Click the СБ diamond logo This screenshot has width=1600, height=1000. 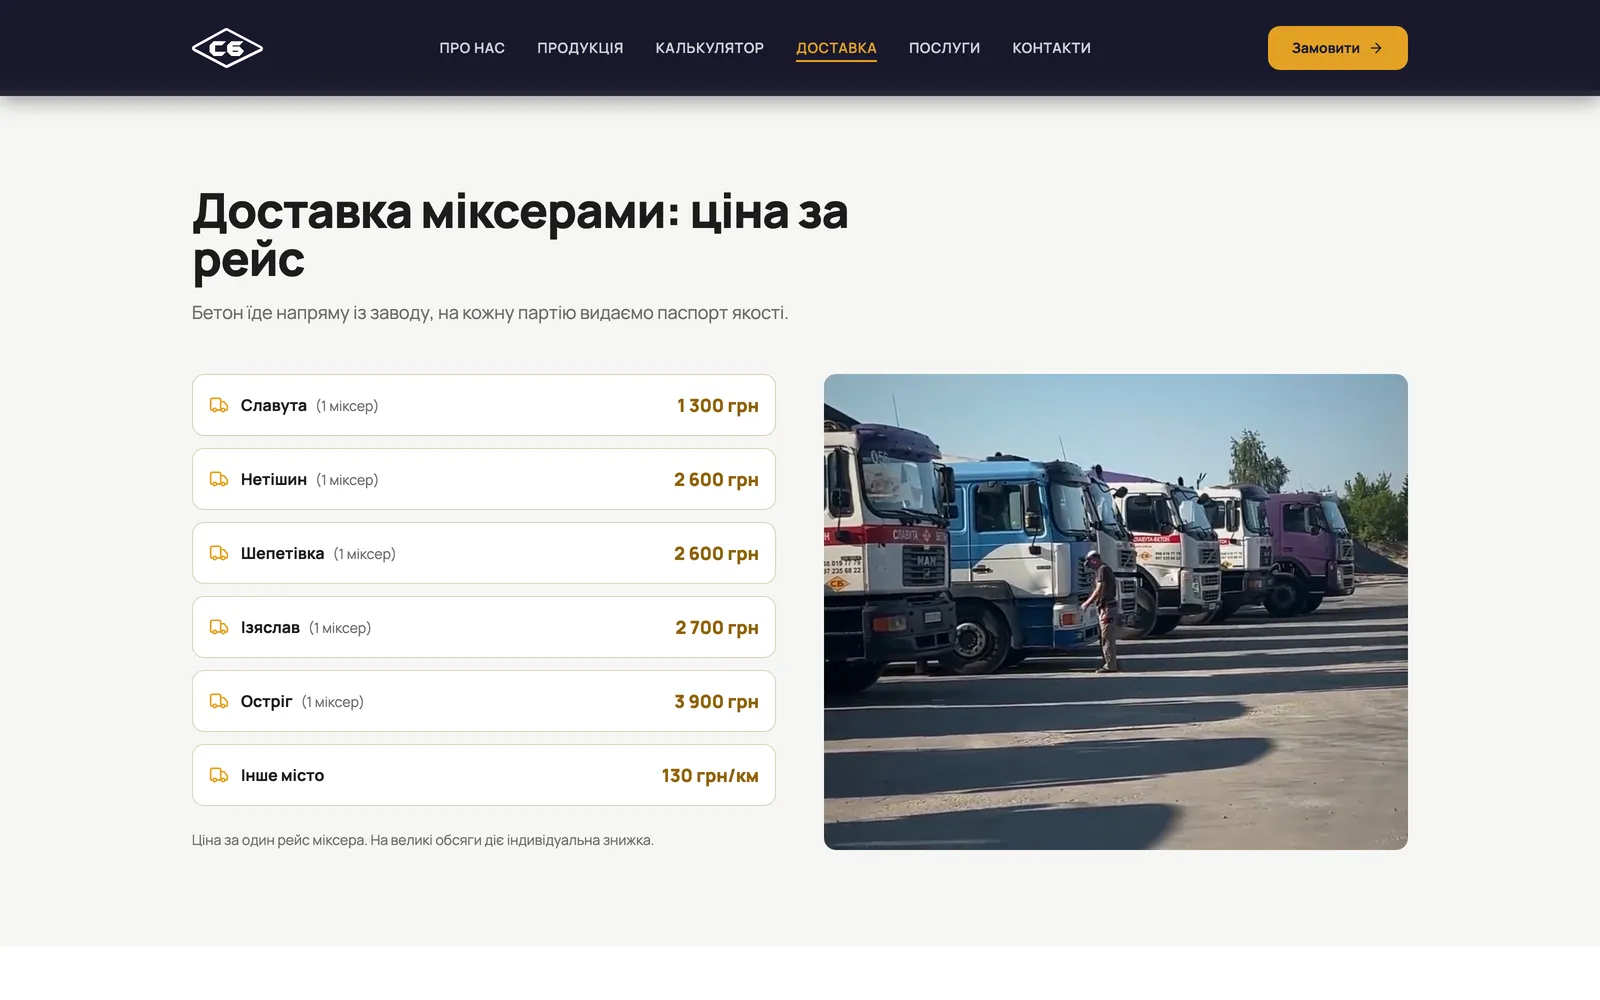(x=227, y=48)
